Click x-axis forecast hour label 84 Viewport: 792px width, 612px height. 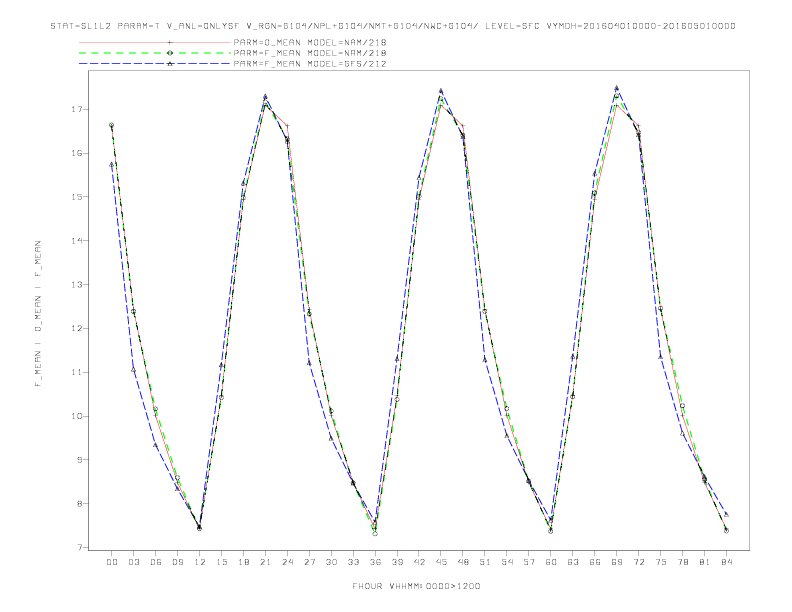(726, 562)
